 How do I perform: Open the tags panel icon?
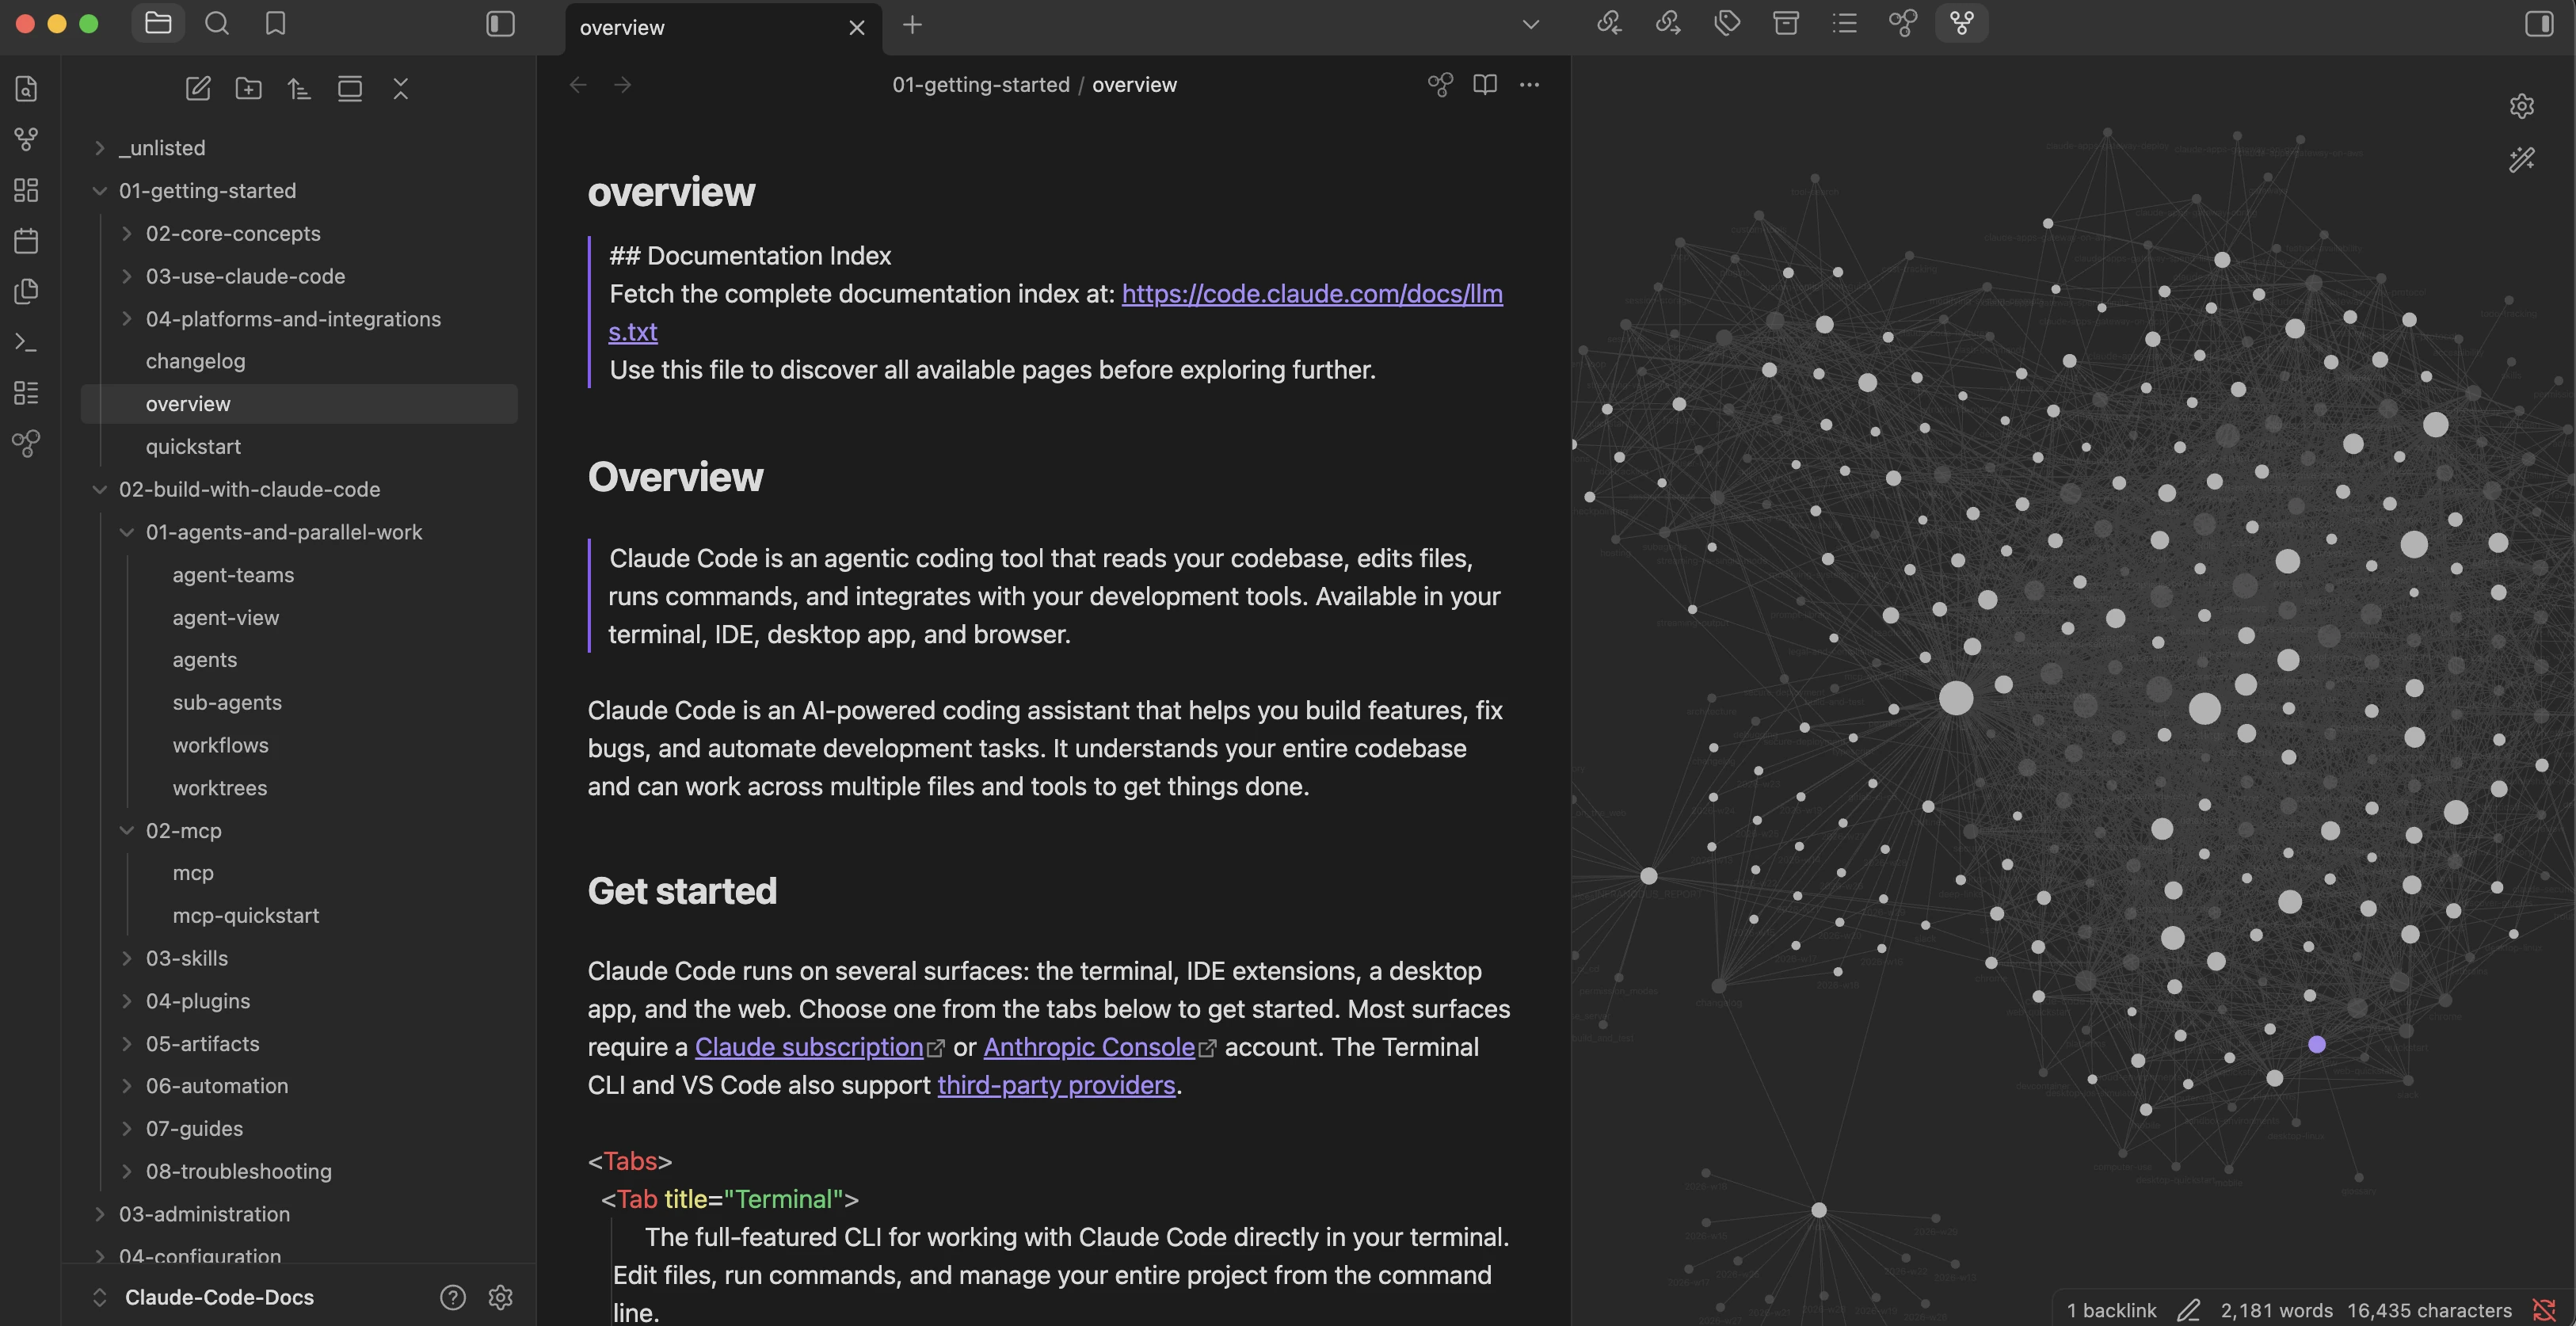[x=1727, y=23]
